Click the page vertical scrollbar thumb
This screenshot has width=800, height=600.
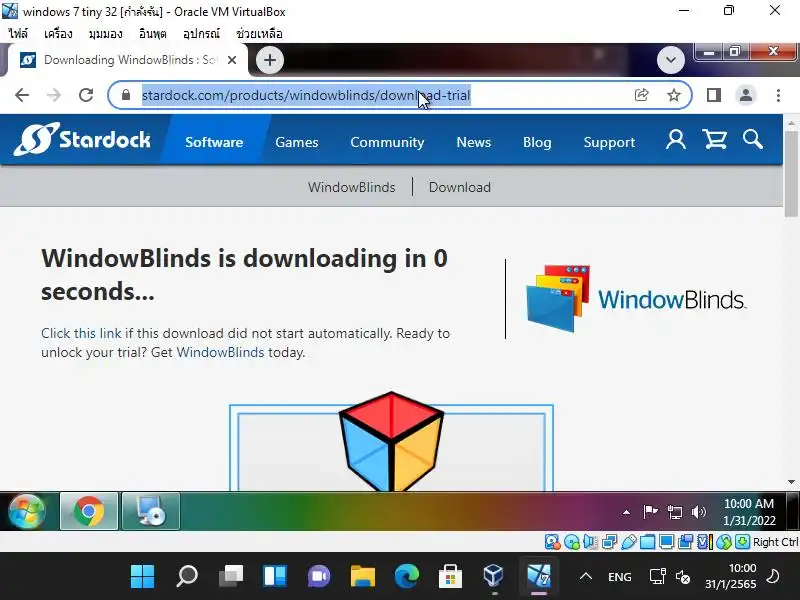pos(791,173)
